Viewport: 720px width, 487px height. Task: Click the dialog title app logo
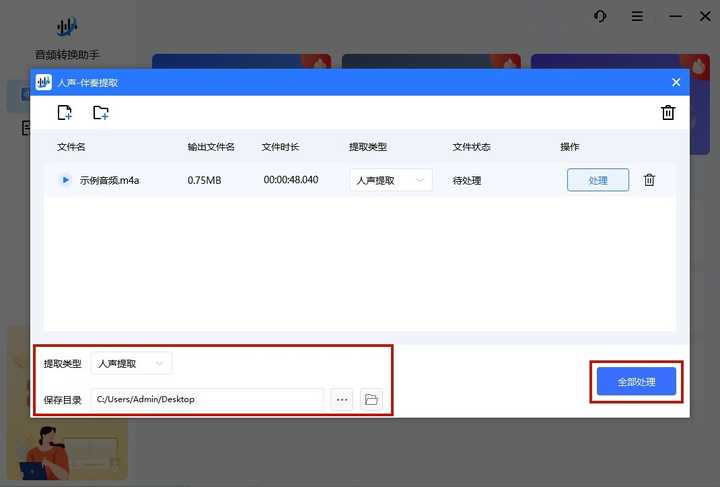pos(44,82)
